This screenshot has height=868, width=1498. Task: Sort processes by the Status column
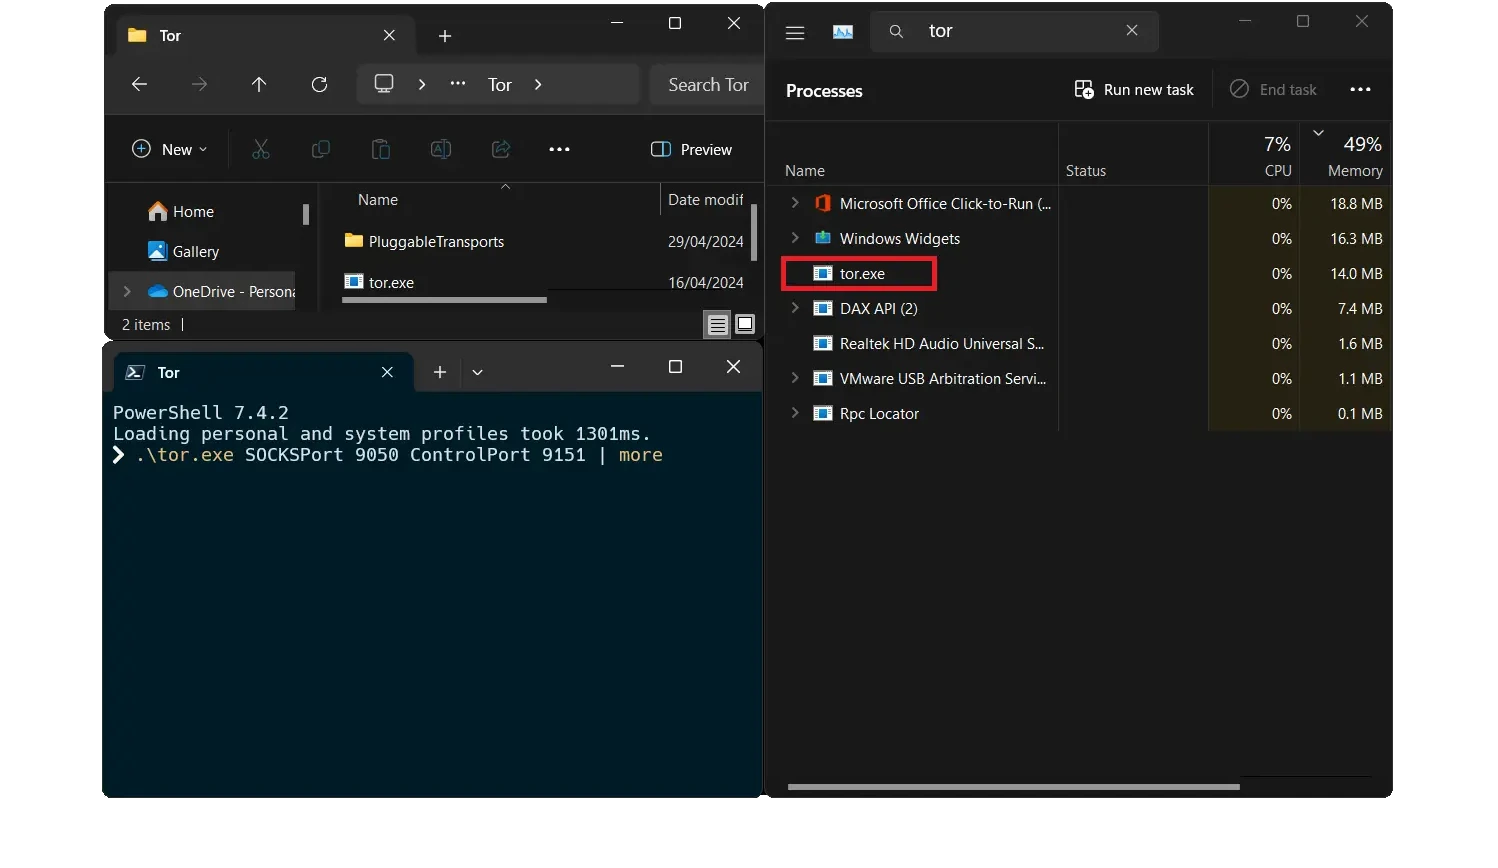pyautogui.click(x=1086, y=170)
